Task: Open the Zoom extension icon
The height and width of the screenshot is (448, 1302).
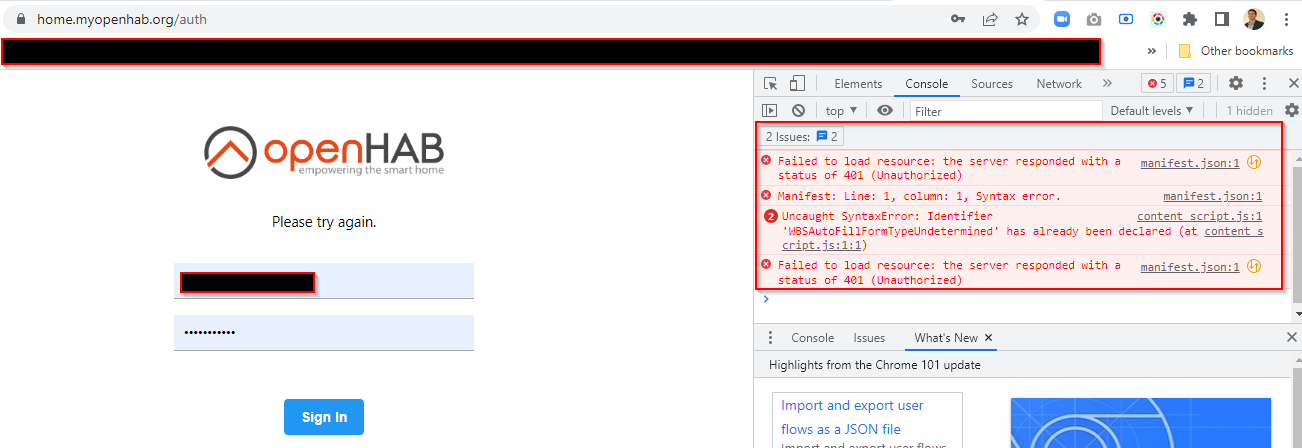Action: [1061, 19]
